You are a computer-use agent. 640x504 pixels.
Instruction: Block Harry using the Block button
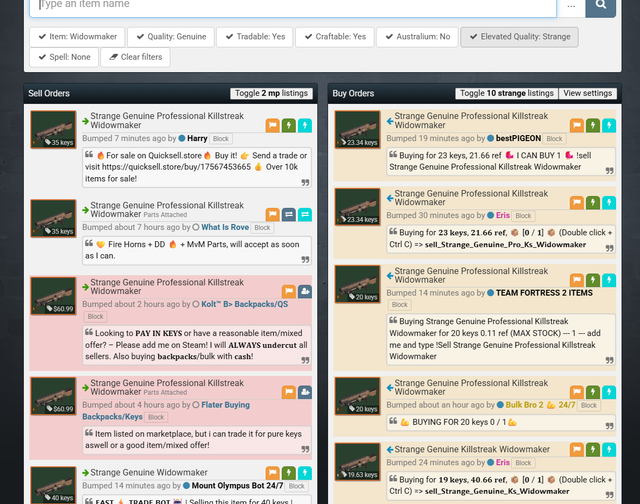(221, 139)
